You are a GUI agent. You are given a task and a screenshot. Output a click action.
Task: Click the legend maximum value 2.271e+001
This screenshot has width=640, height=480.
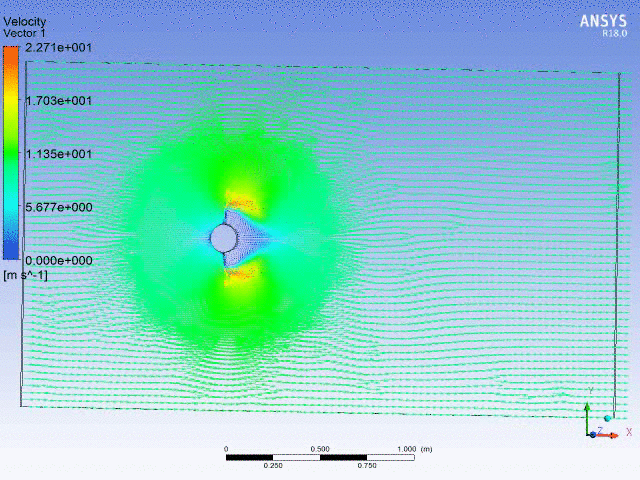59,48
